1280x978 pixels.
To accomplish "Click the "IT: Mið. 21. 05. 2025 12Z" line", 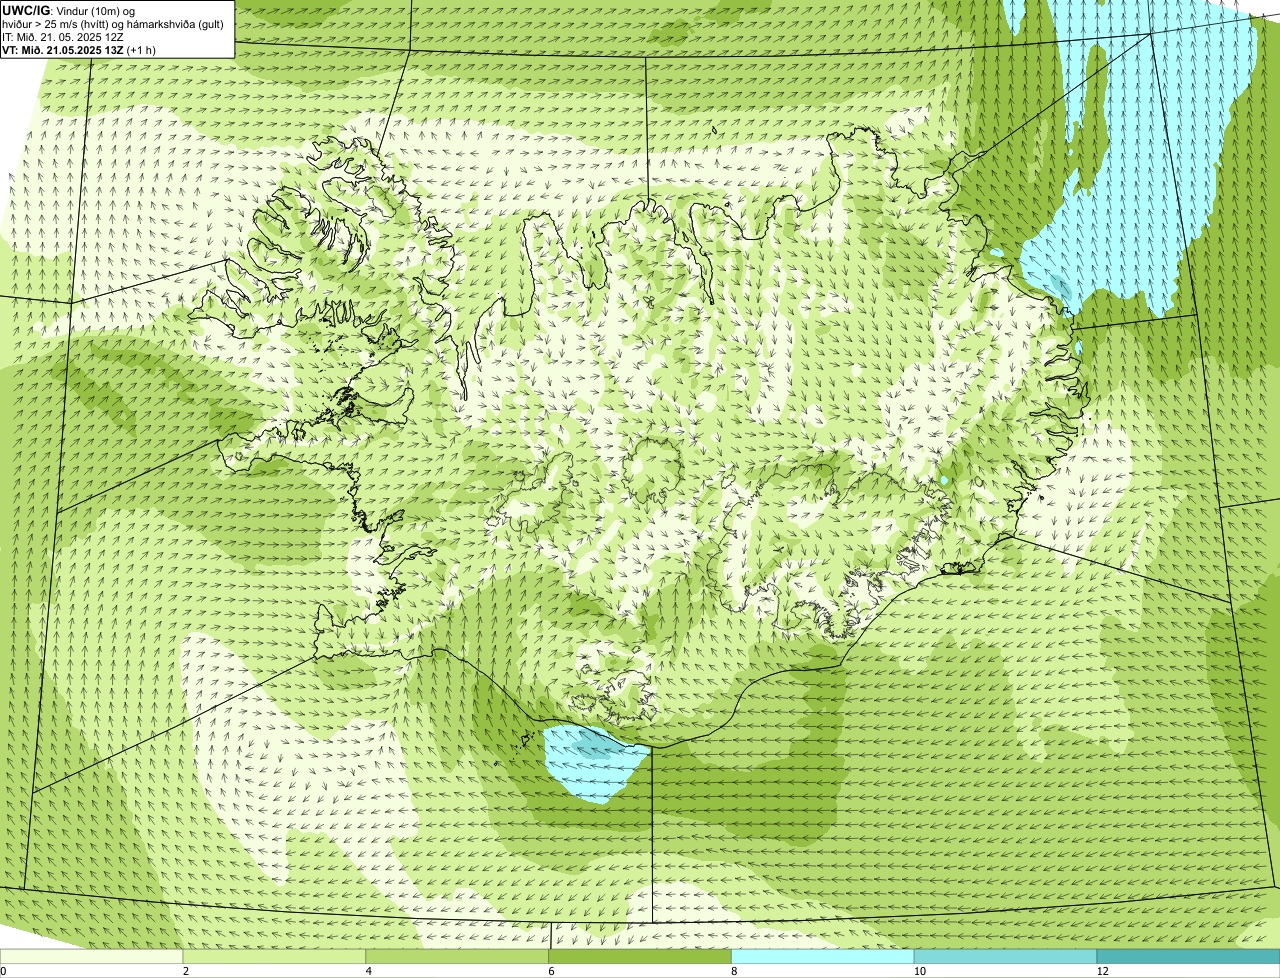I will tap(63, 36).
